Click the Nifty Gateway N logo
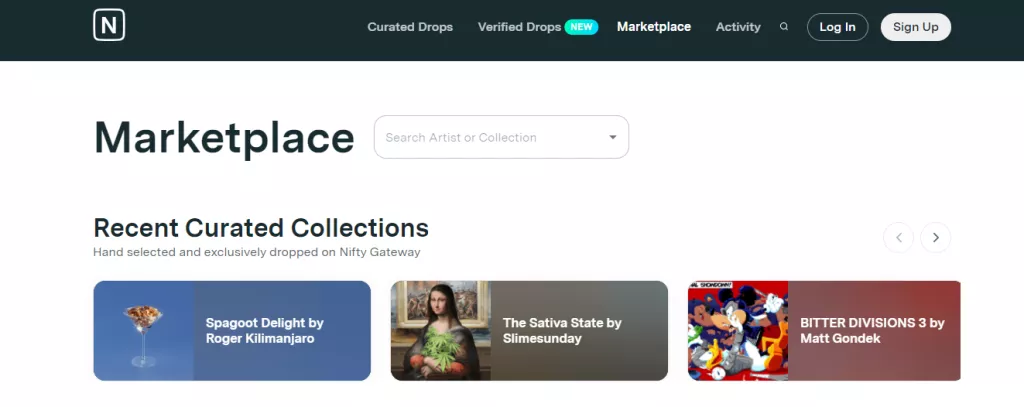Viewport: 1024px width, 407px height. tap(109, 26)
